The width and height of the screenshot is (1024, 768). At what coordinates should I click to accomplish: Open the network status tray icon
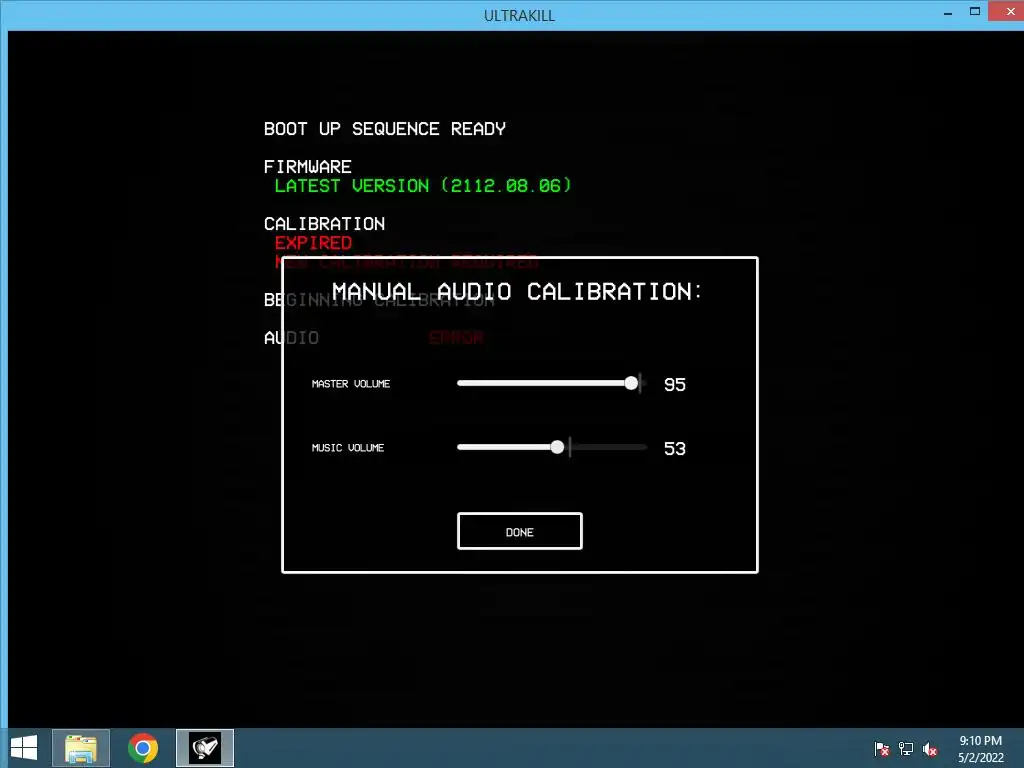[906, 749]
